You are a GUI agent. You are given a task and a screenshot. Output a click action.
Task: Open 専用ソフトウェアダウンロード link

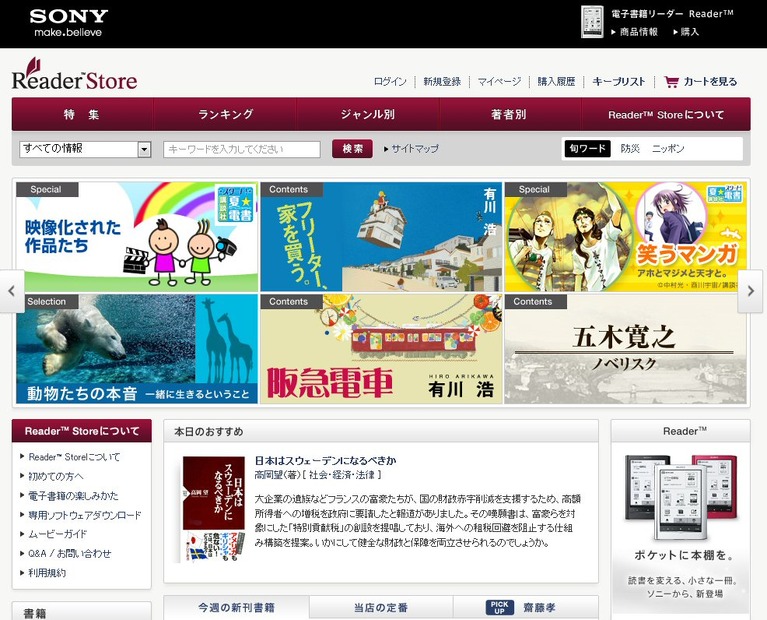click(85, 515)
